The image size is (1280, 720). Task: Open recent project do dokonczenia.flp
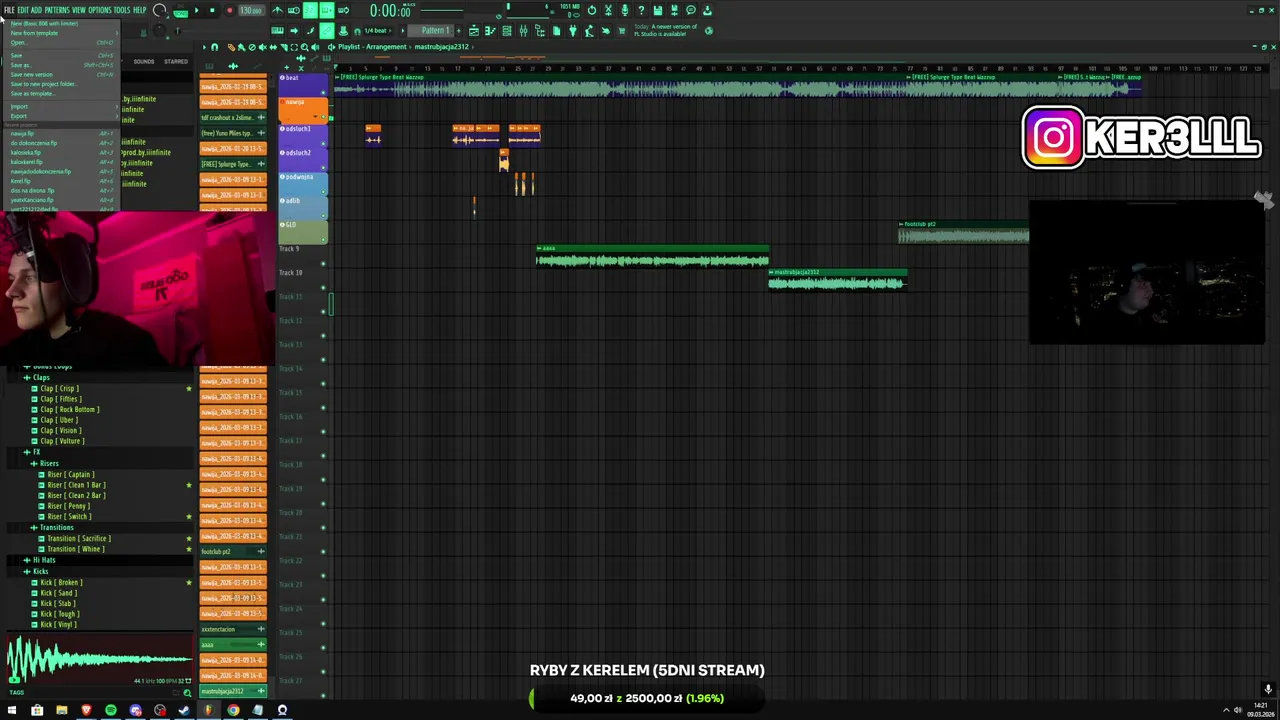click(62, 143)
